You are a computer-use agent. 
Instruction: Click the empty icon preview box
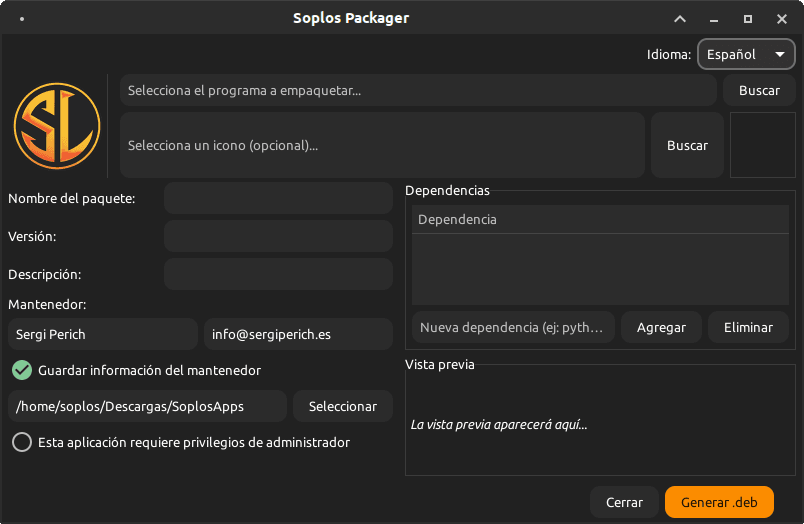[x=762, y=145]
